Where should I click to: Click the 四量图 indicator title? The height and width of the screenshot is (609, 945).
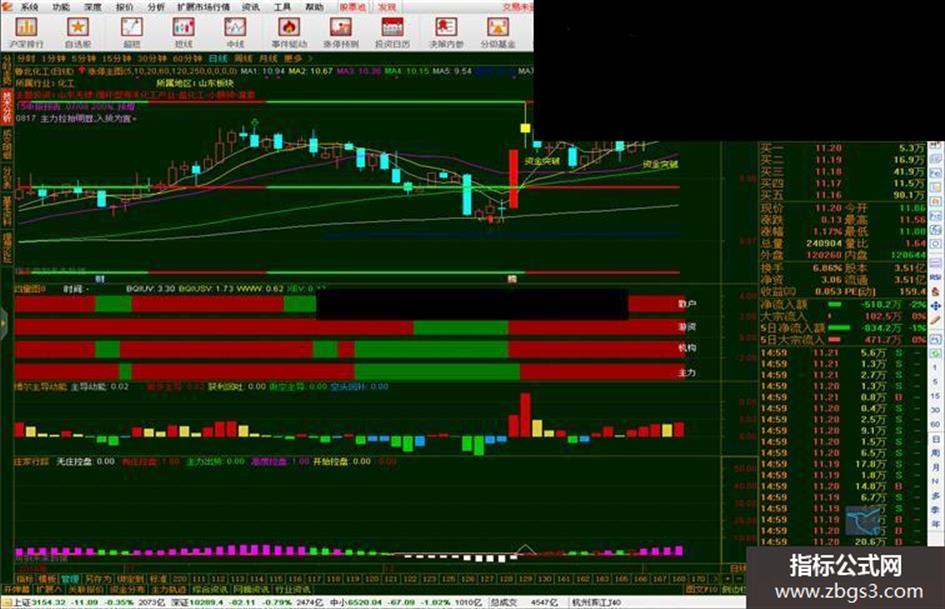(30, 289)
